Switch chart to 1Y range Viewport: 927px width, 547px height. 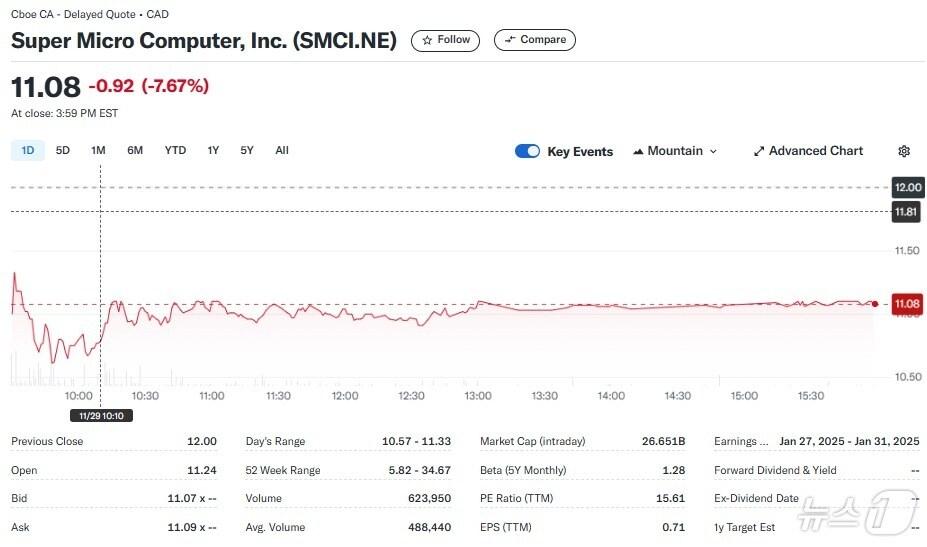click(x=213, y=150)
